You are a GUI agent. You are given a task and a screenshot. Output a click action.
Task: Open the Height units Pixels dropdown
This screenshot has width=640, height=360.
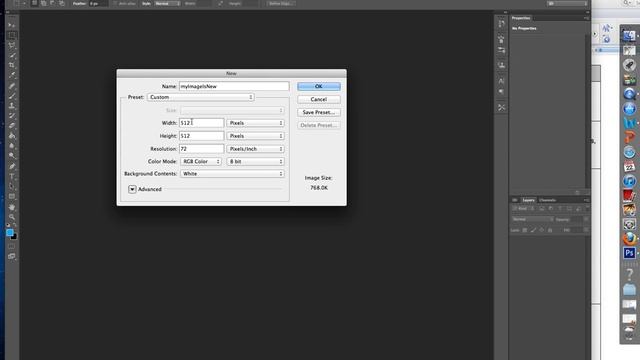[x=256, y=136]
